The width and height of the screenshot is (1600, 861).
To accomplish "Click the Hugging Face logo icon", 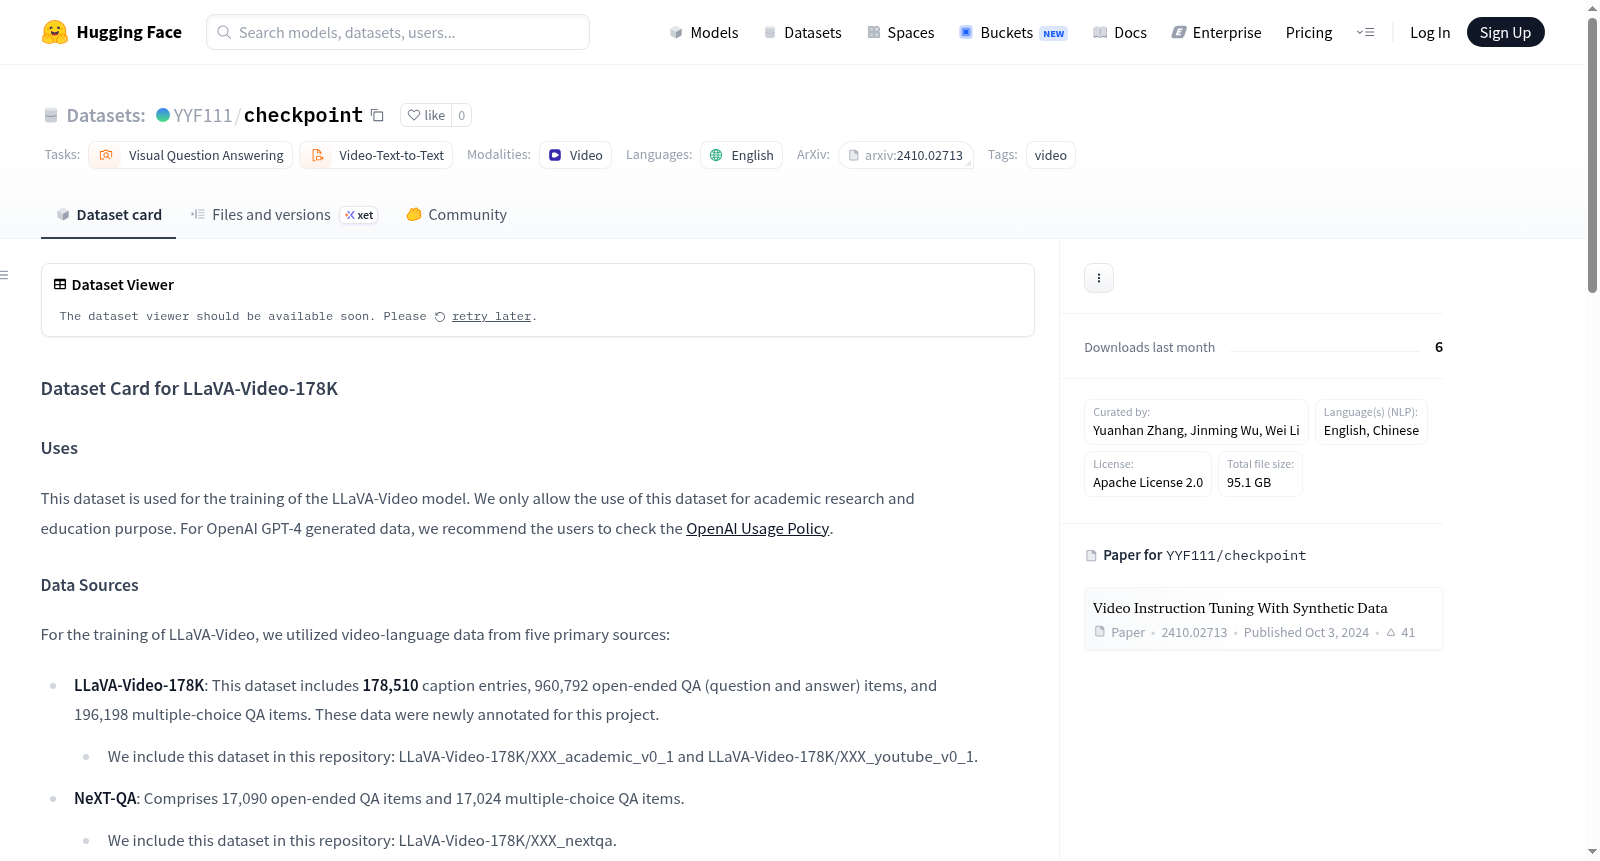I will point(55,32).
